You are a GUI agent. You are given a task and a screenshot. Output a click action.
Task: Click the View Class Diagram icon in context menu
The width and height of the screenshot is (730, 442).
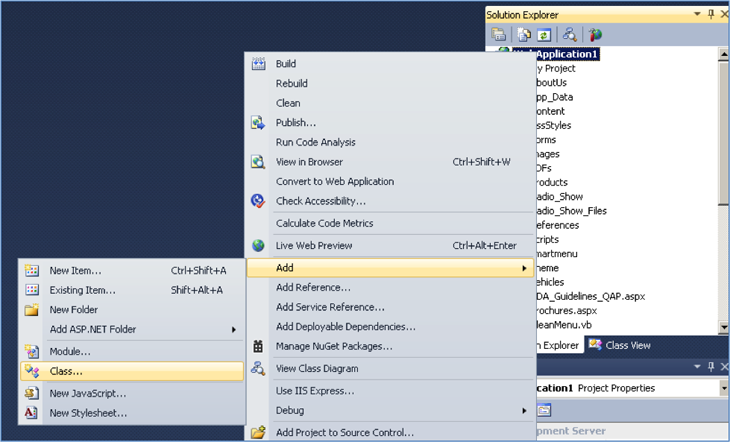point(258,368)
